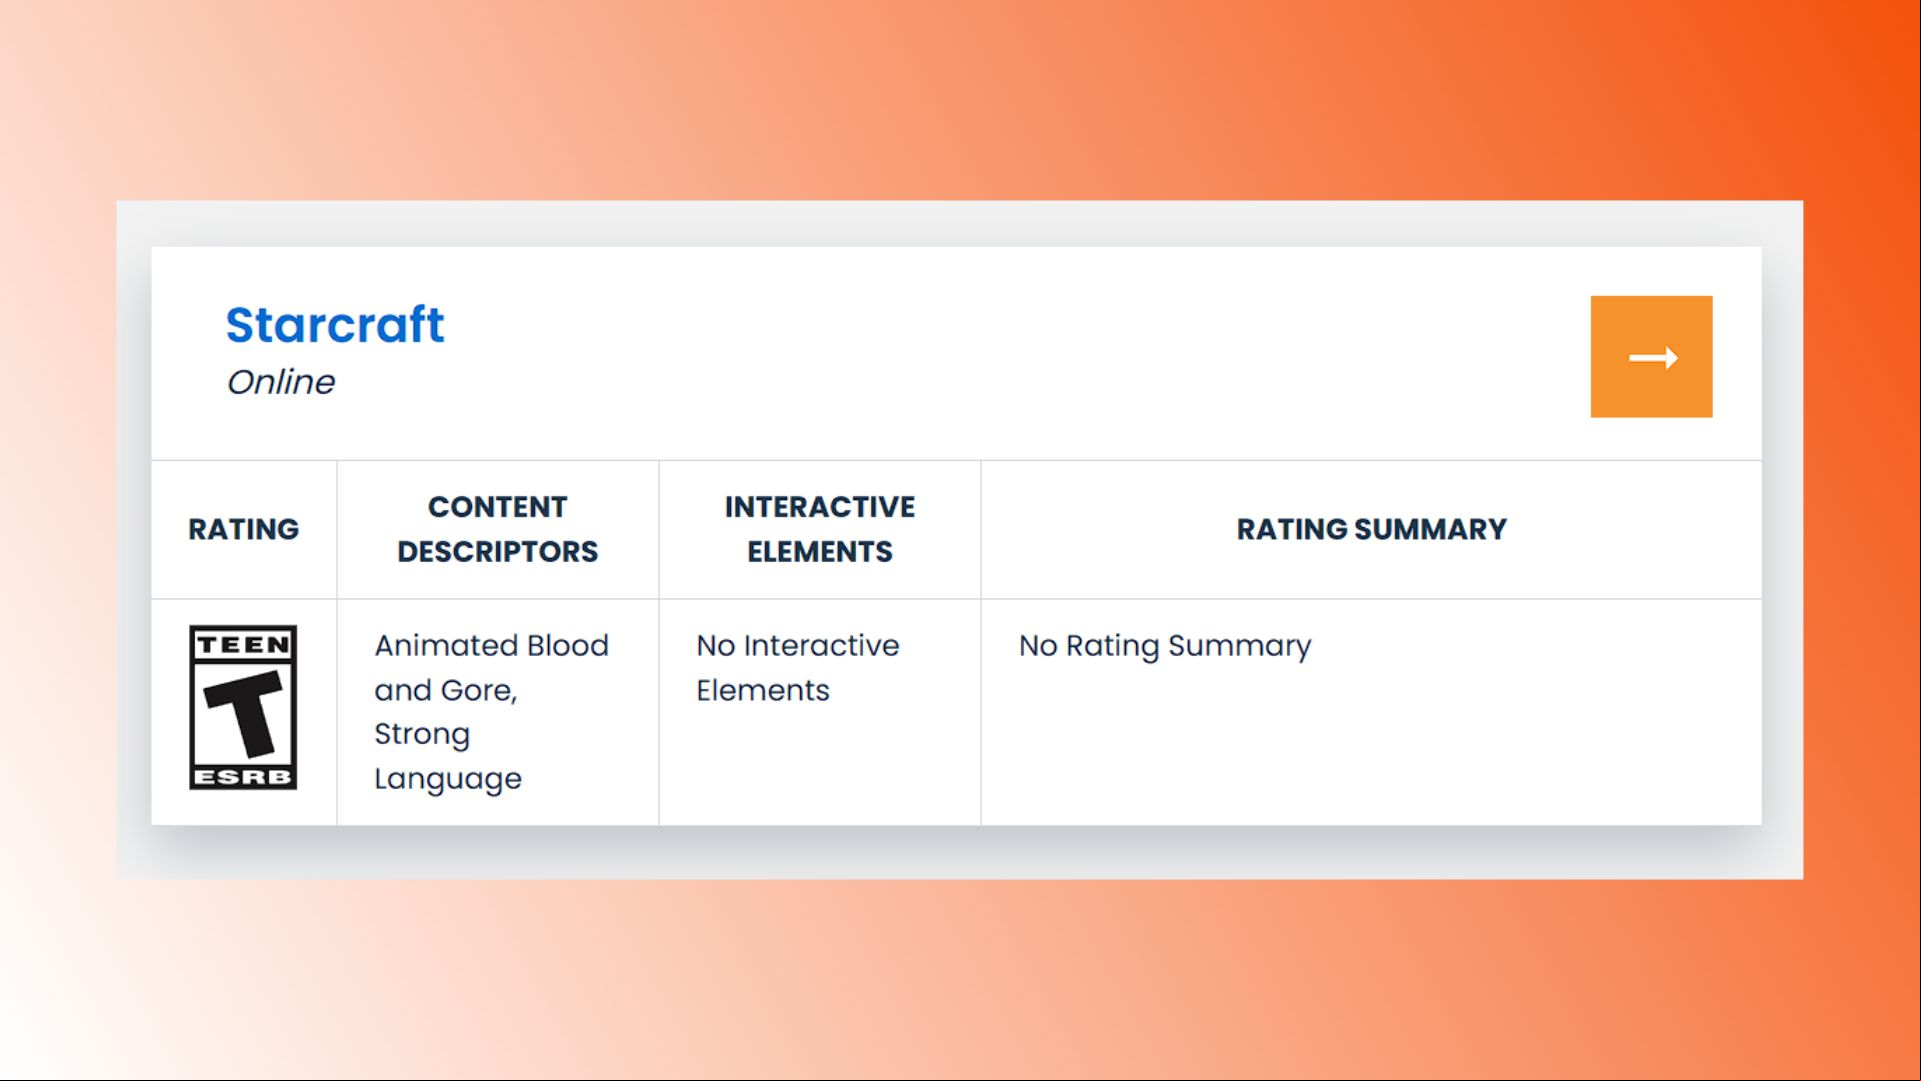
Task: Select the ESRB Teen rating icon
Action: [243, 708]
